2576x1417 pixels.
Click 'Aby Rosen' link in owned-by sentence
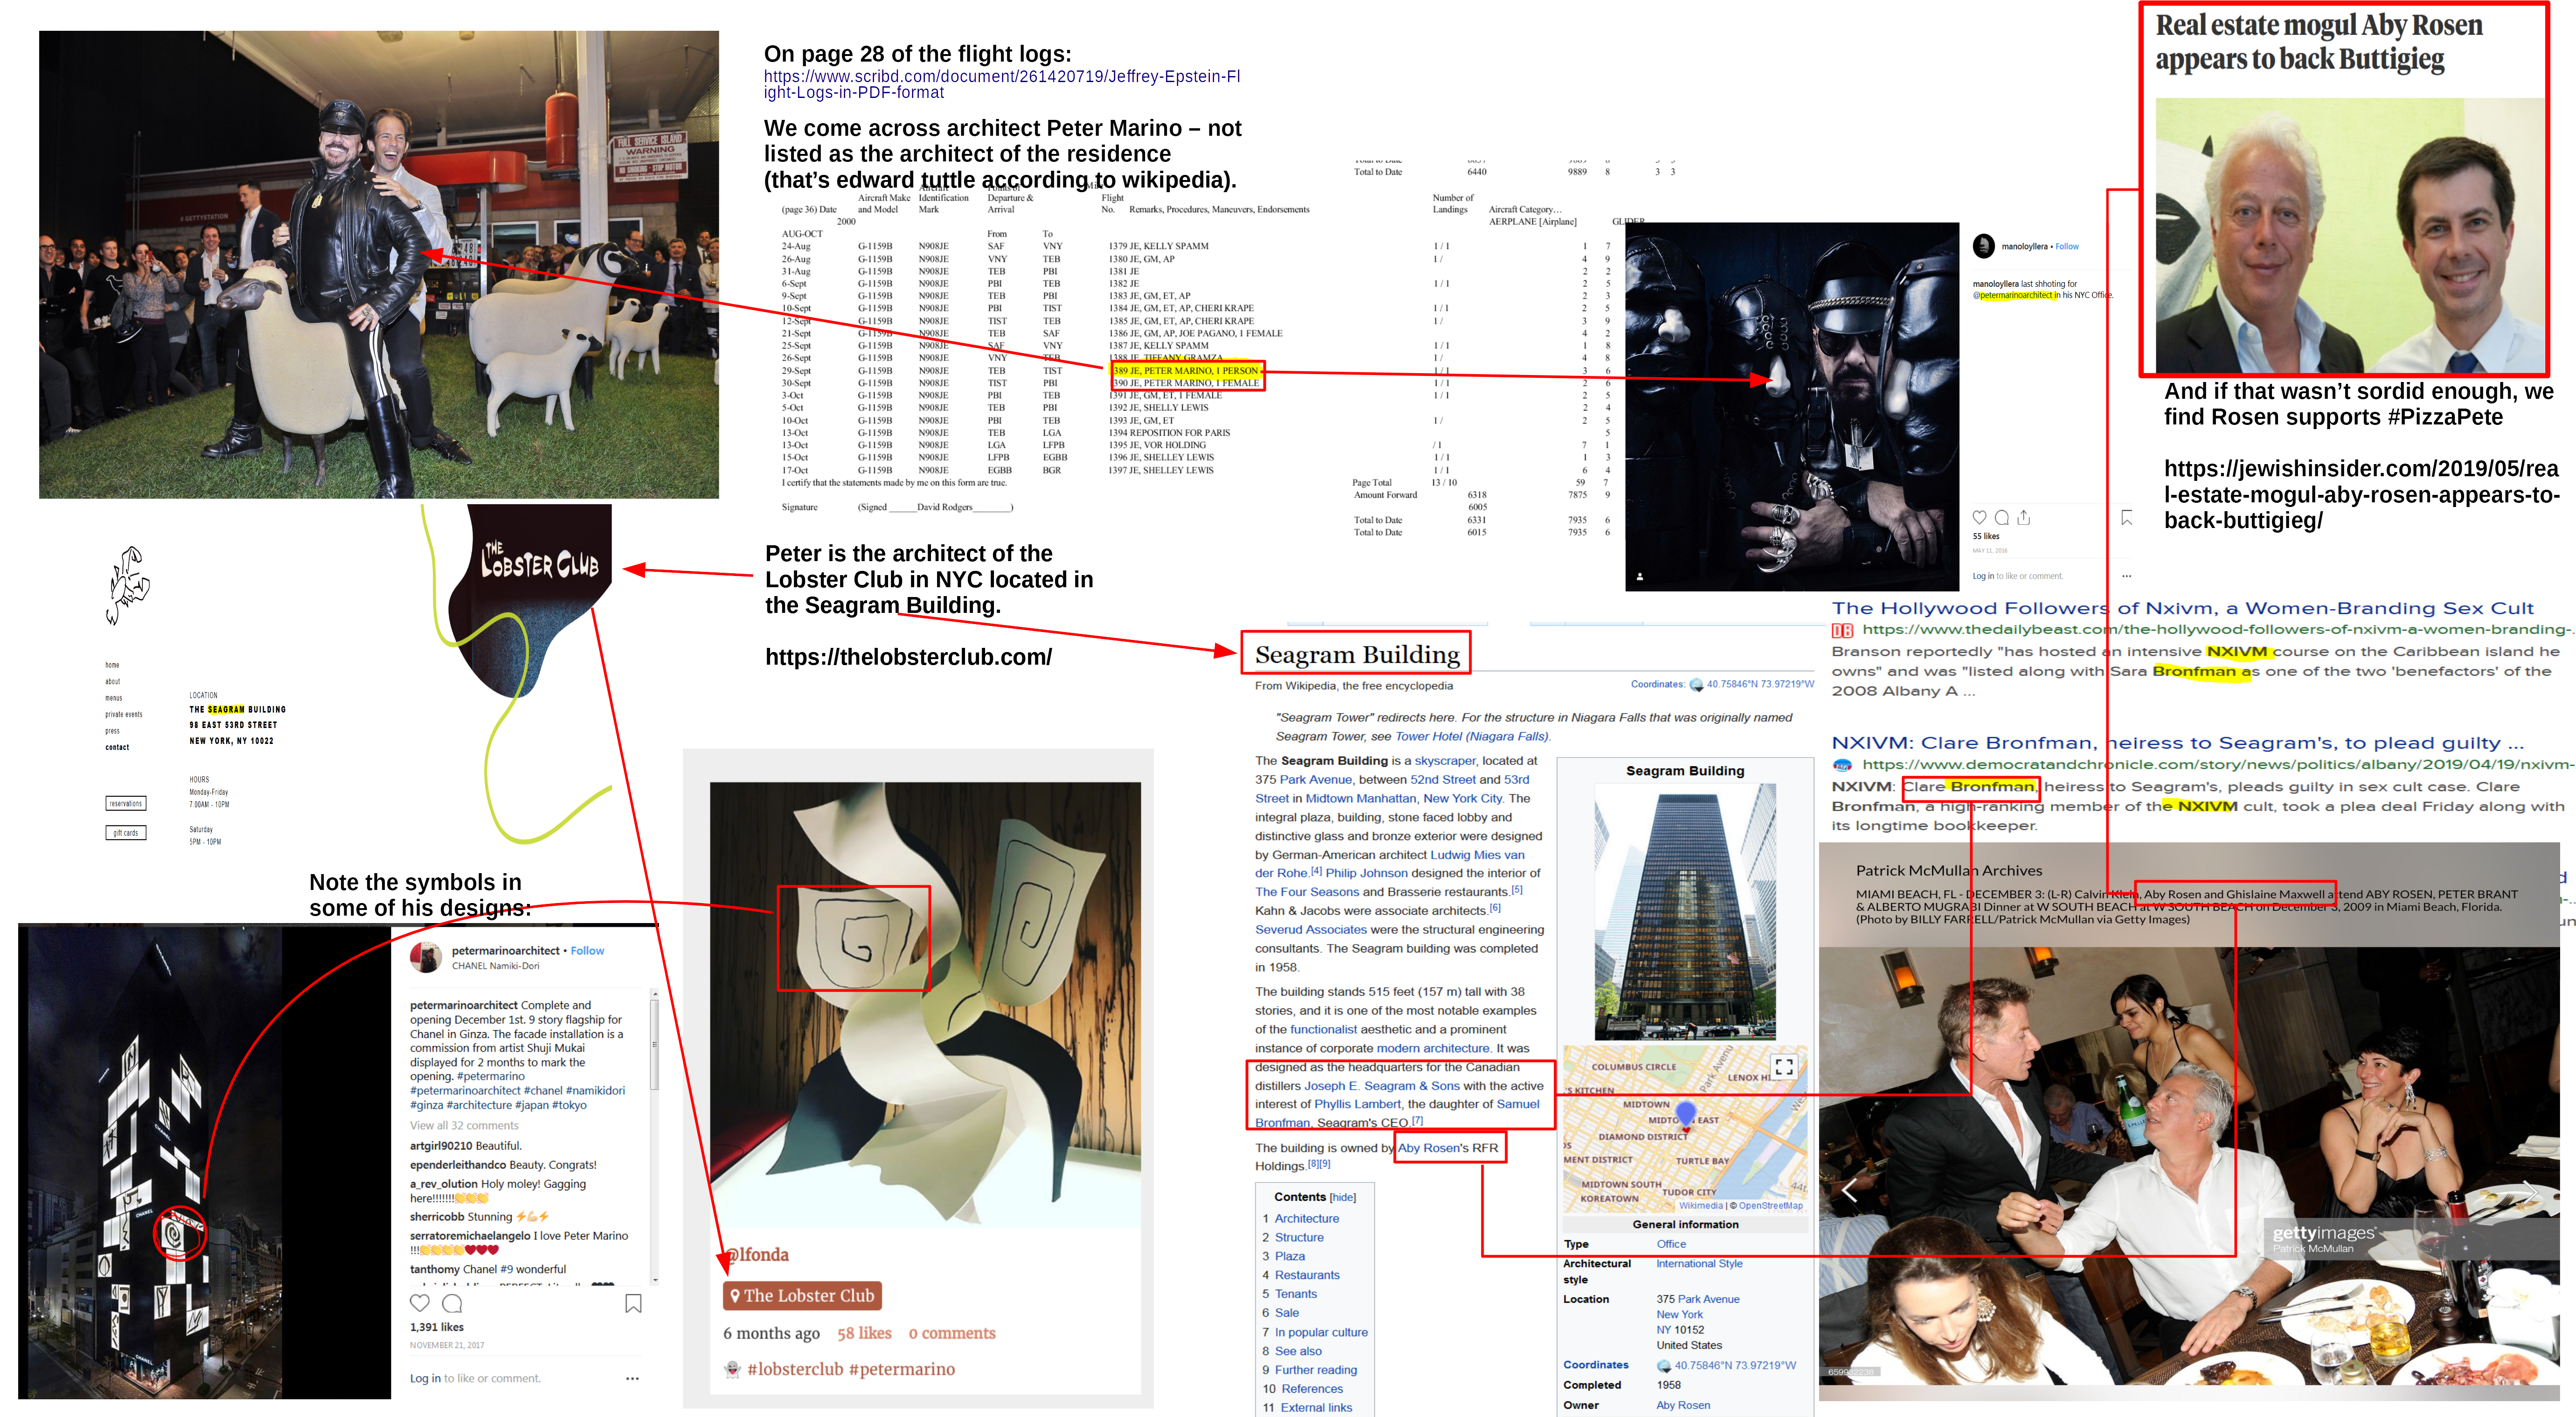click(x=1429, y=1148)
